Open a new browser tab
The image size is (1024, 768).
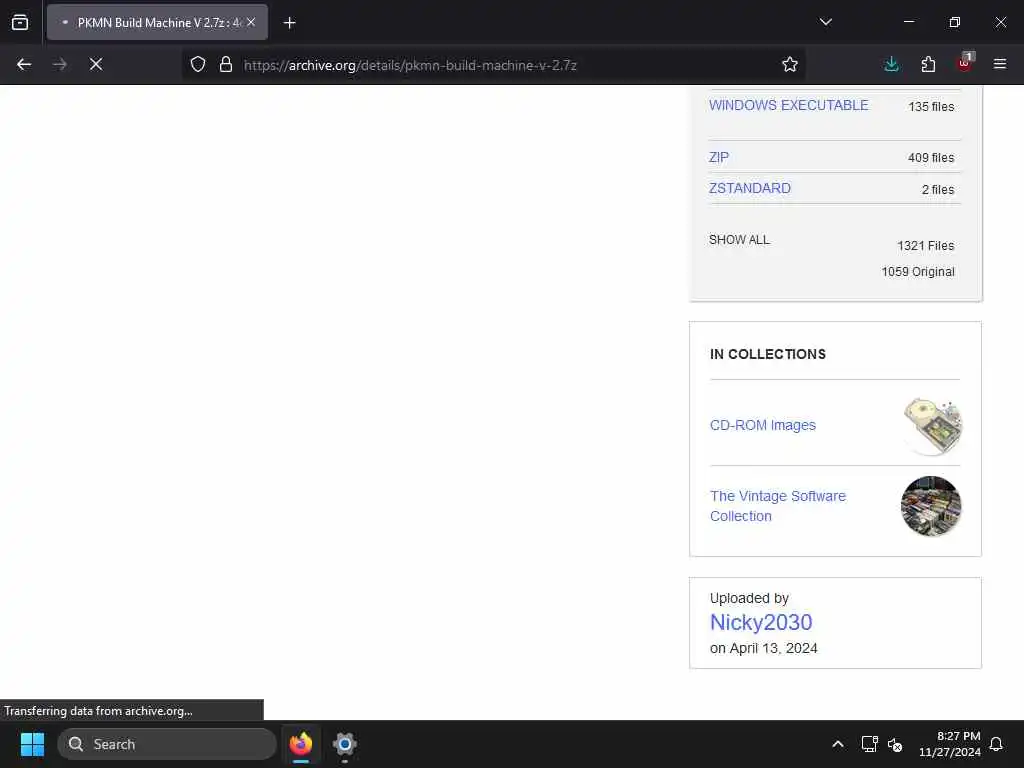[289, 23]
